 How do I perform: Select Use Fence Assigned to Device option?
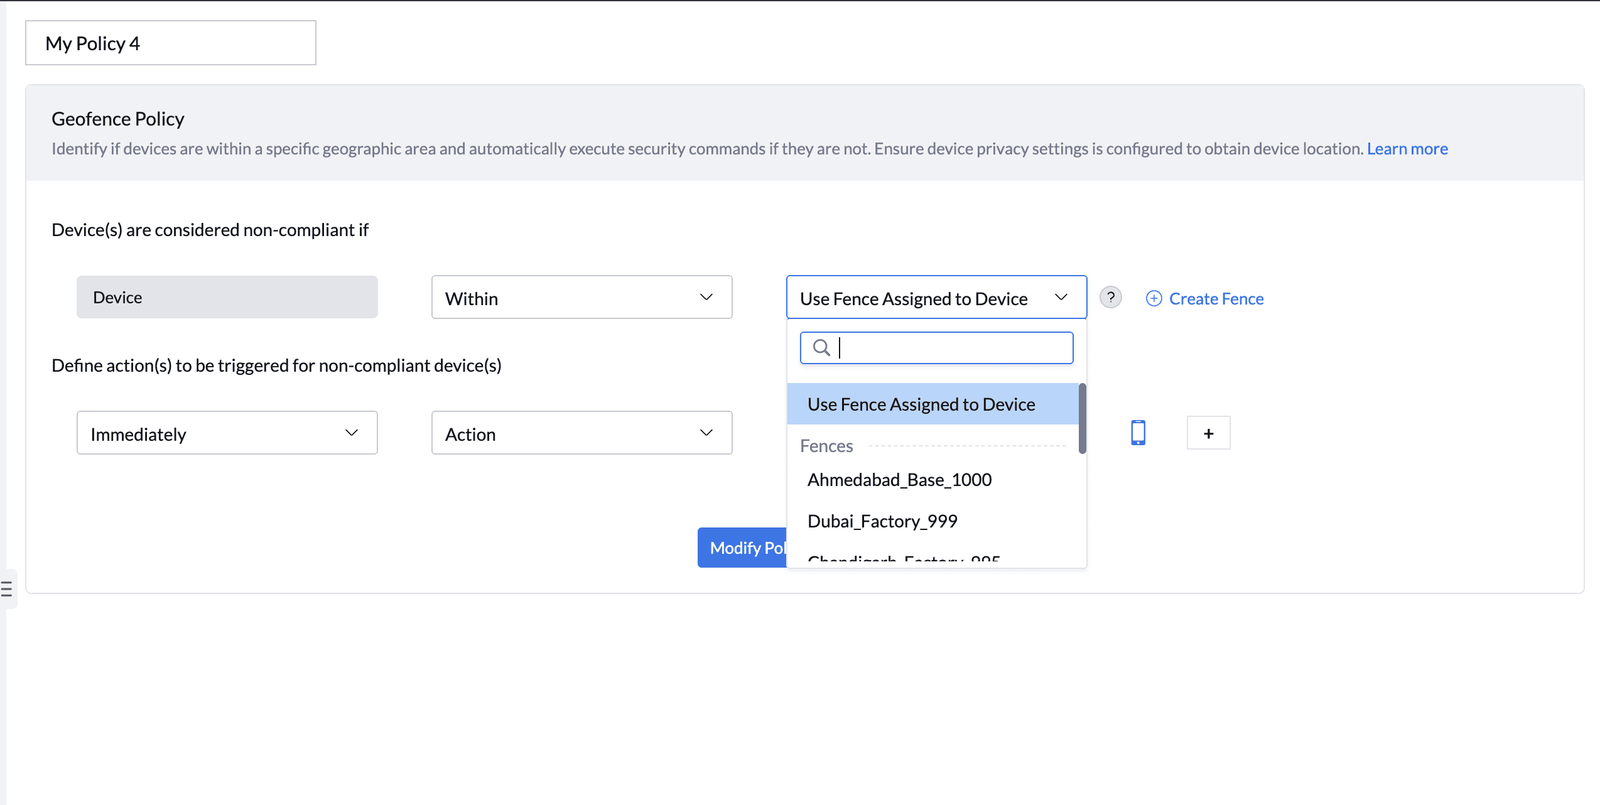click(933, 404)
